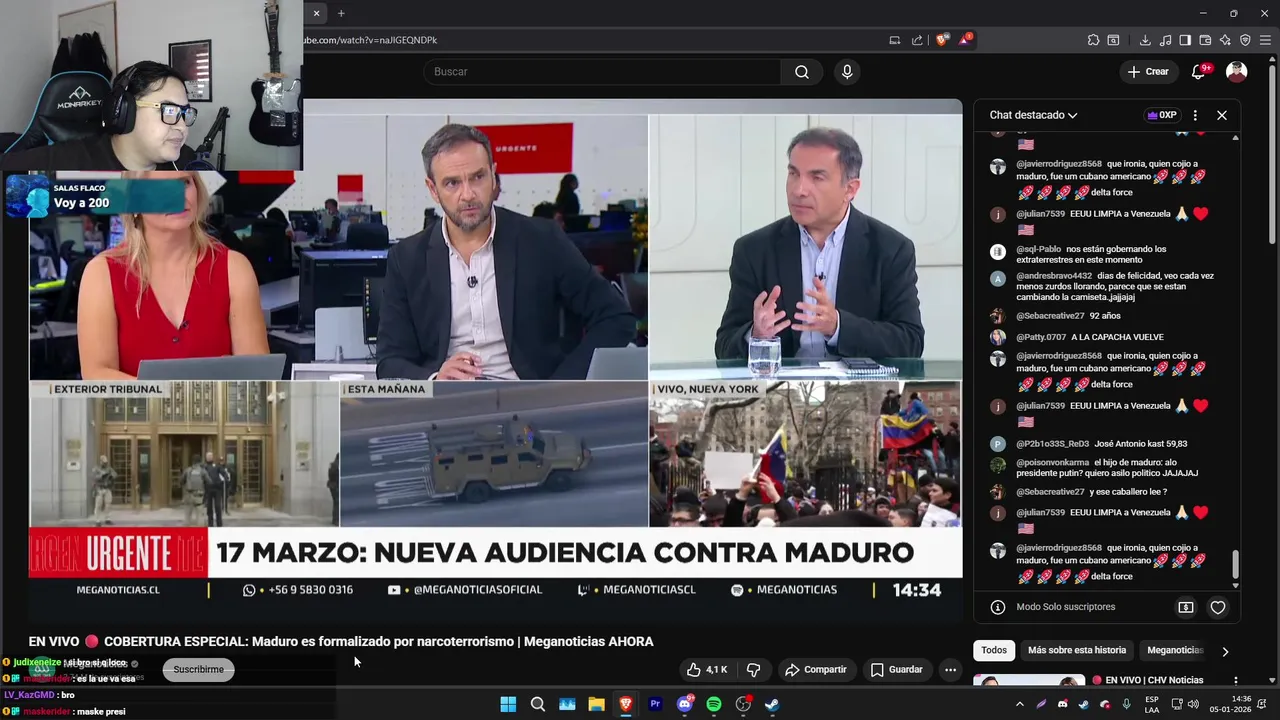Click the browser address bar URL
Viewport: 1280px width, 720px height.
coord(370,40)
